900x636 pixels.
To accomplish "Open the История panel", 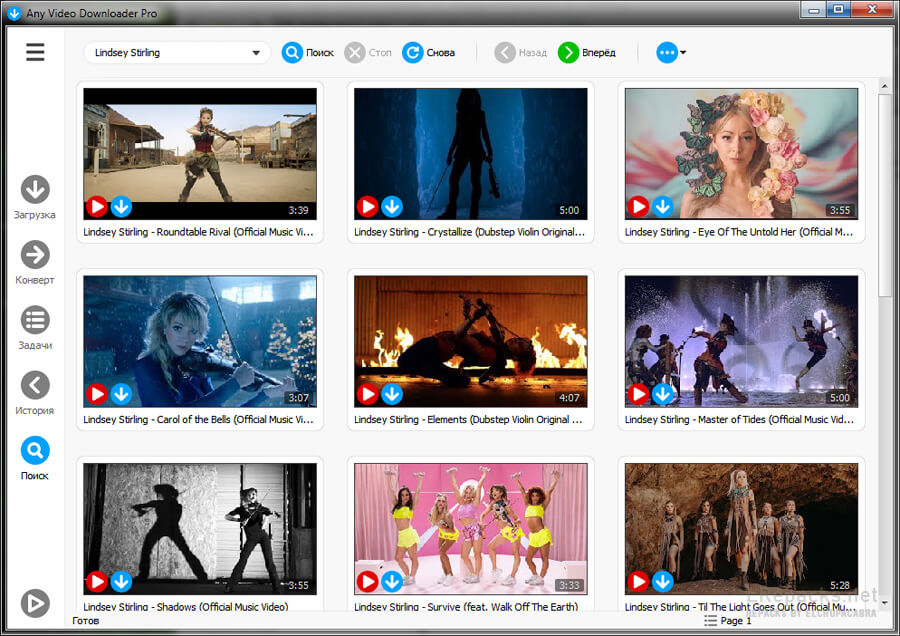I will [35, 386].
